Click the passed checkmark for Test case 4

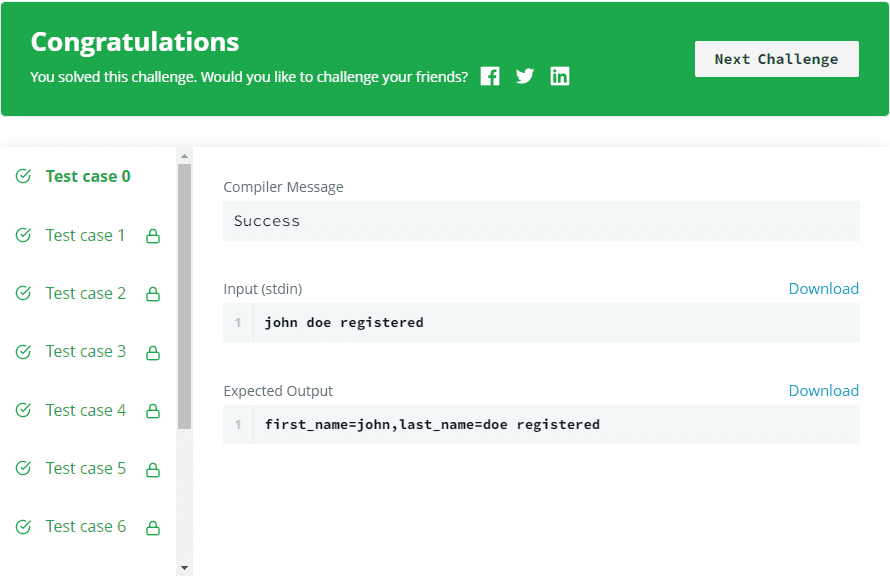24,411
